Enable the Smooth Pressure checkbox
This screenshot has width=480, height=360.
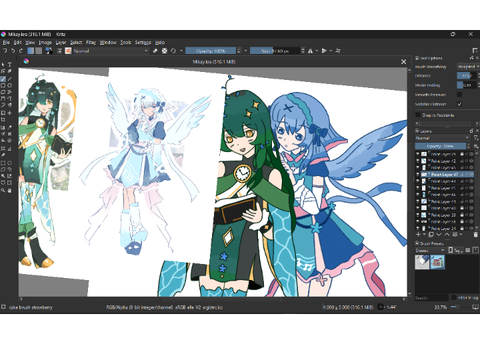[x=459, y=95]
